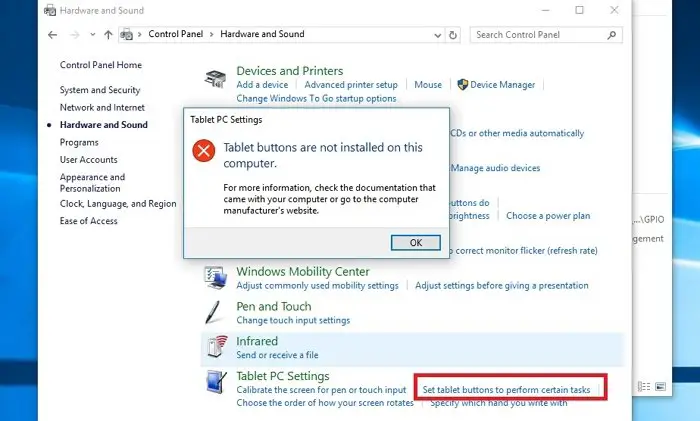The image size is (700, 421).
Task: Select Hardware and Sound in sidebar
Action: click(104, 125)
